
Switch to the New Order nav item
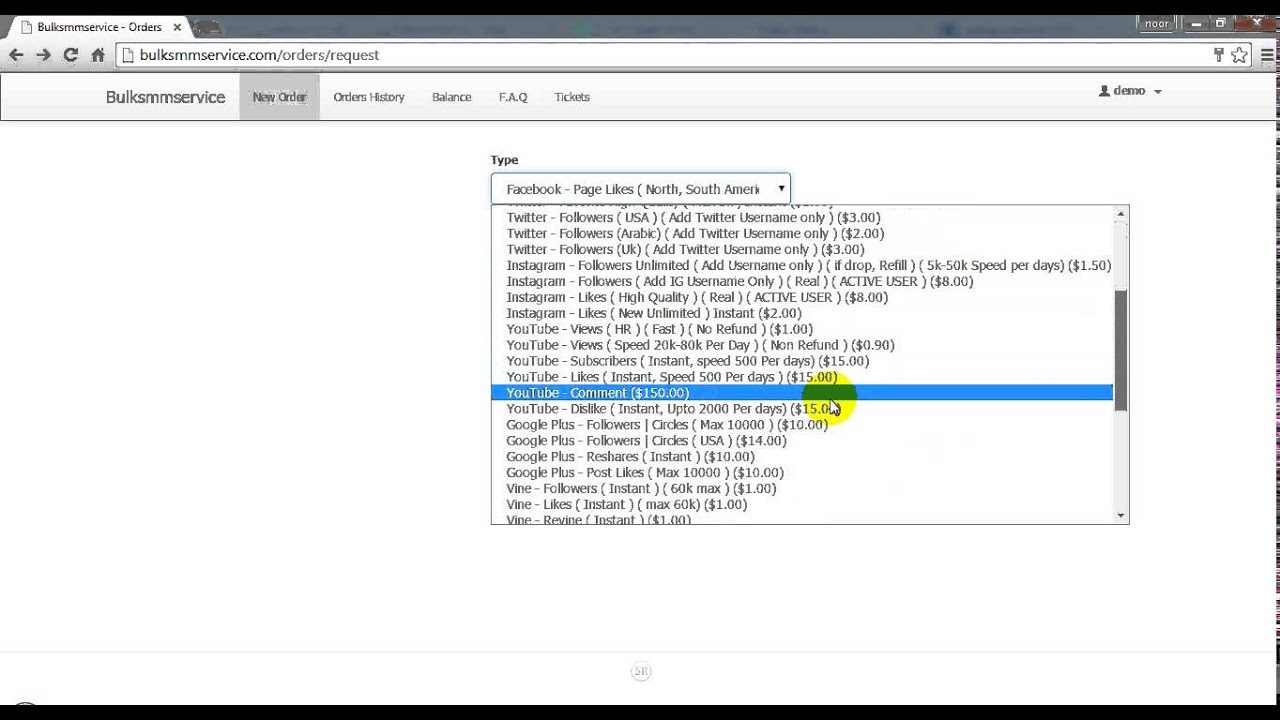pos(279,97)
